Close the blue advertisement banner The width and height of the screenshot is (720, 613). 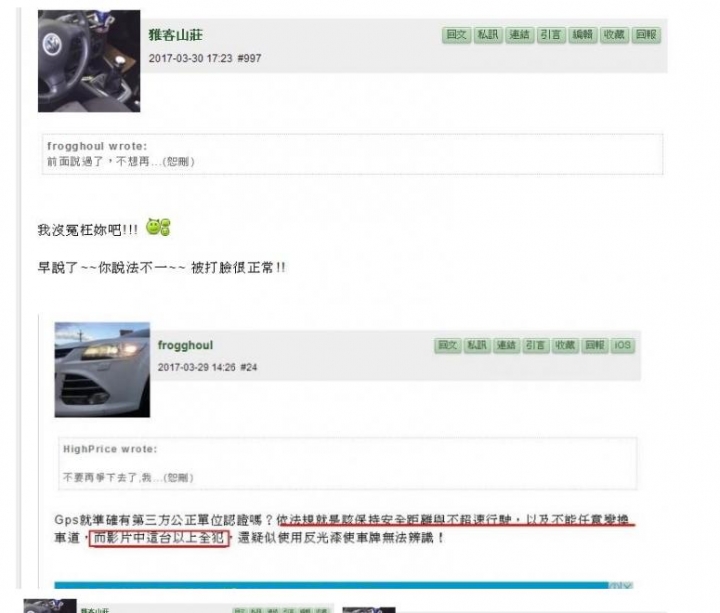(x=627, y=585)
